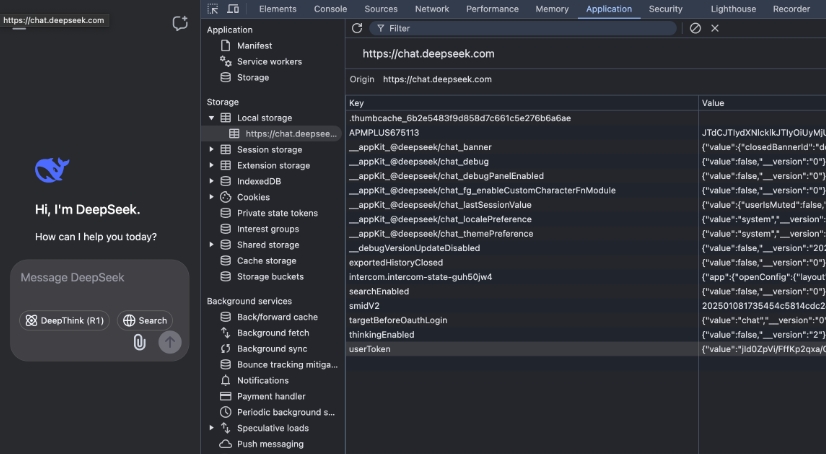Viewport: 826px width, 454px height.
Task: Click the DevTools inspect element icon
Action: (x=214, y=9)
